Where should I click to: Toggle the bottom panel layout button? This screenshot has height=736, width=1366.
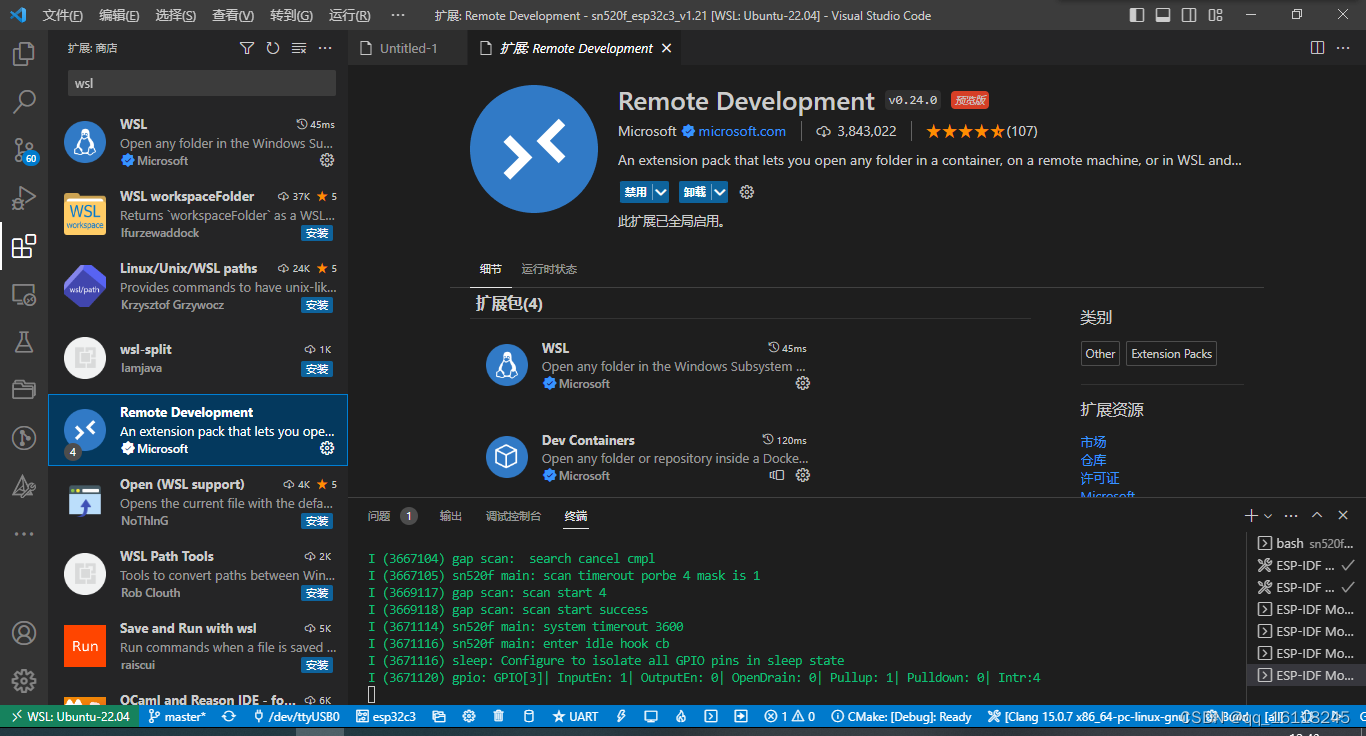coord(1163,15)
